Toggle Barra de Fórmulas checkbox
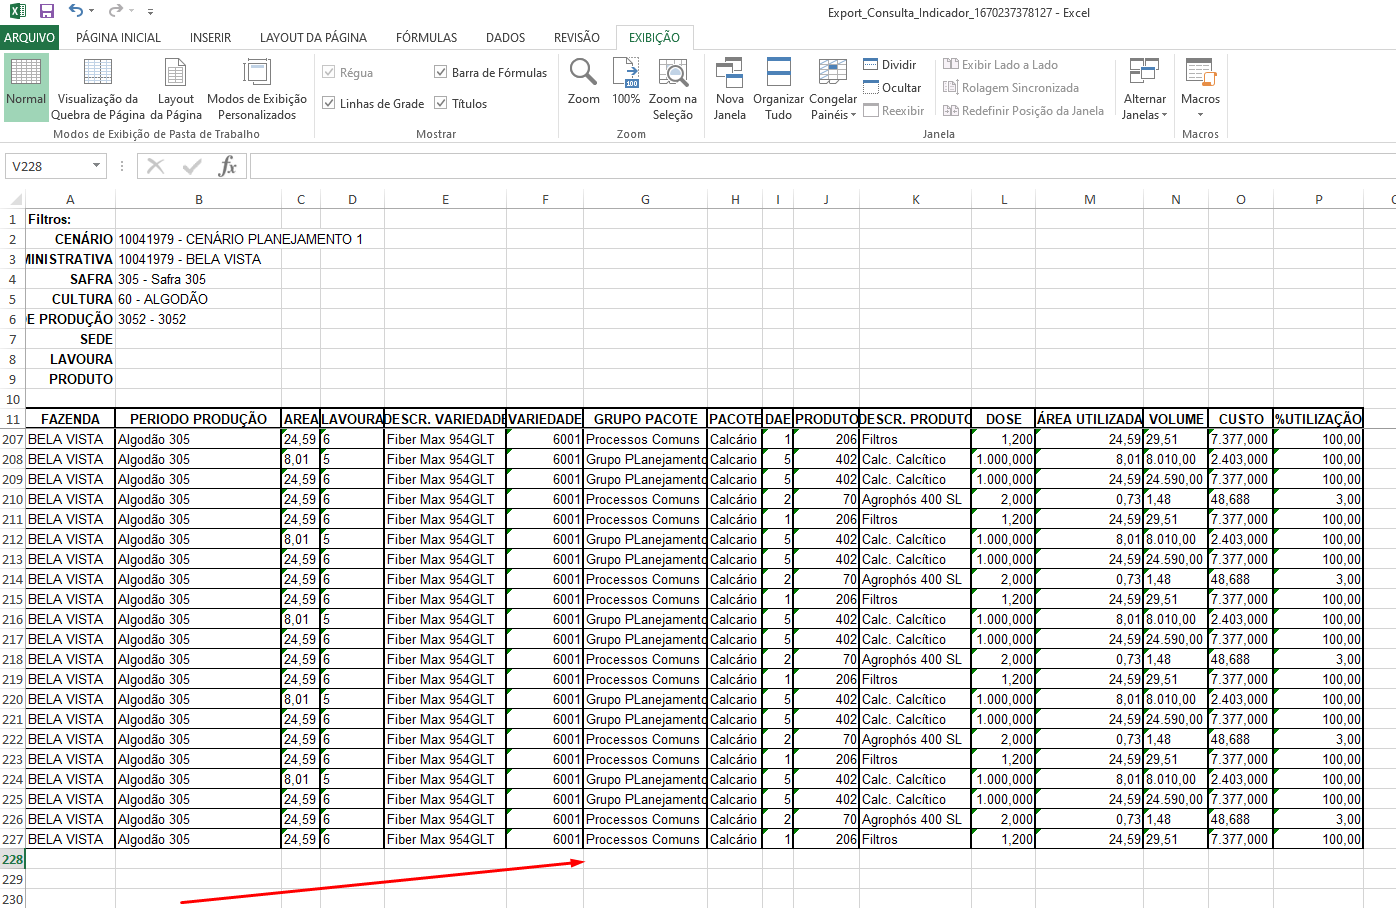Image resolution: width=1396 pixels, height=908 pixels. click(440, 72)
